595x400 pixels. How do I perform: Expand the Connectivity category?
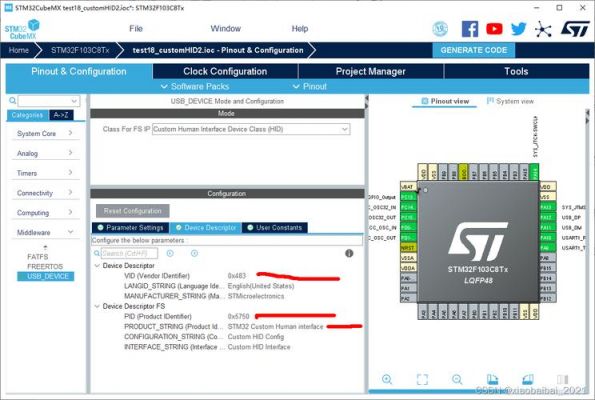coord(45,193)
